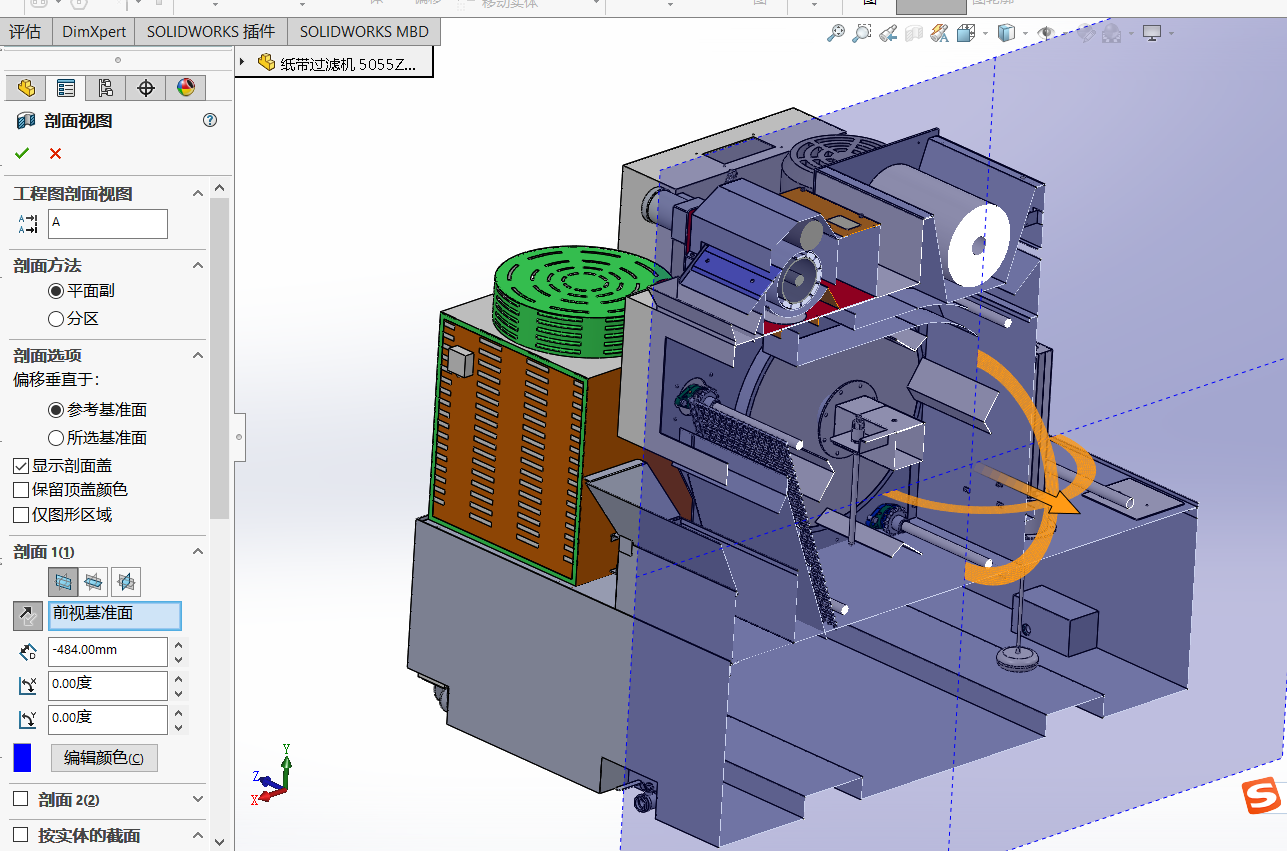This screenshot has height=851, width=1287.
Task: Click Apply Scene icon
Action: point(1111,33)
